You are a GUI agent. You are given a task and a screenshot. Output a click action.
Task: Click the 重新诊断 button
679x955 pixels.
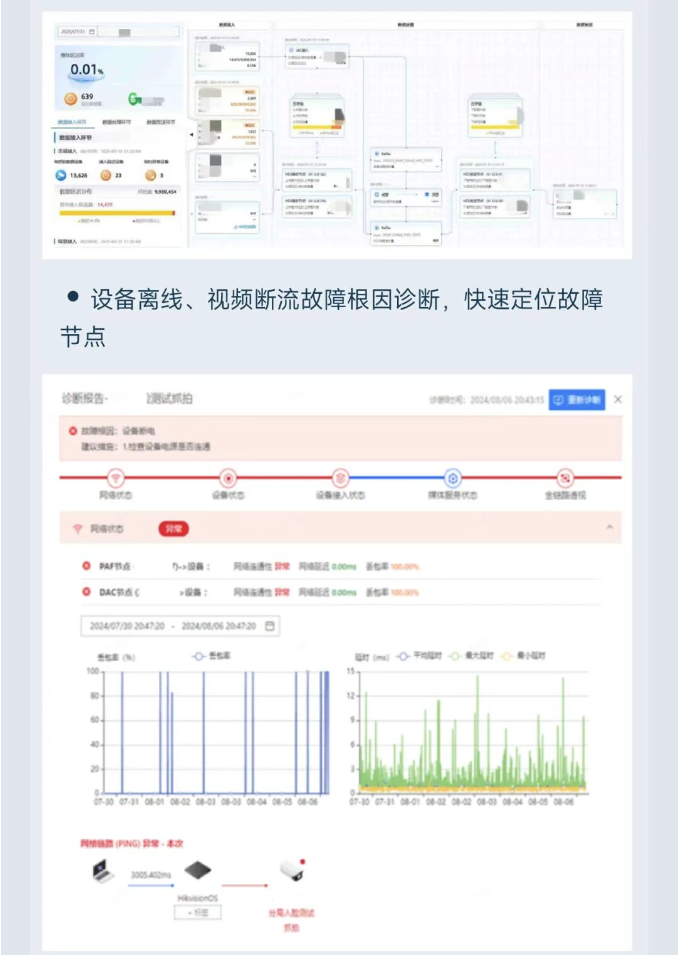pyautogui.click(x=578, y=399)
